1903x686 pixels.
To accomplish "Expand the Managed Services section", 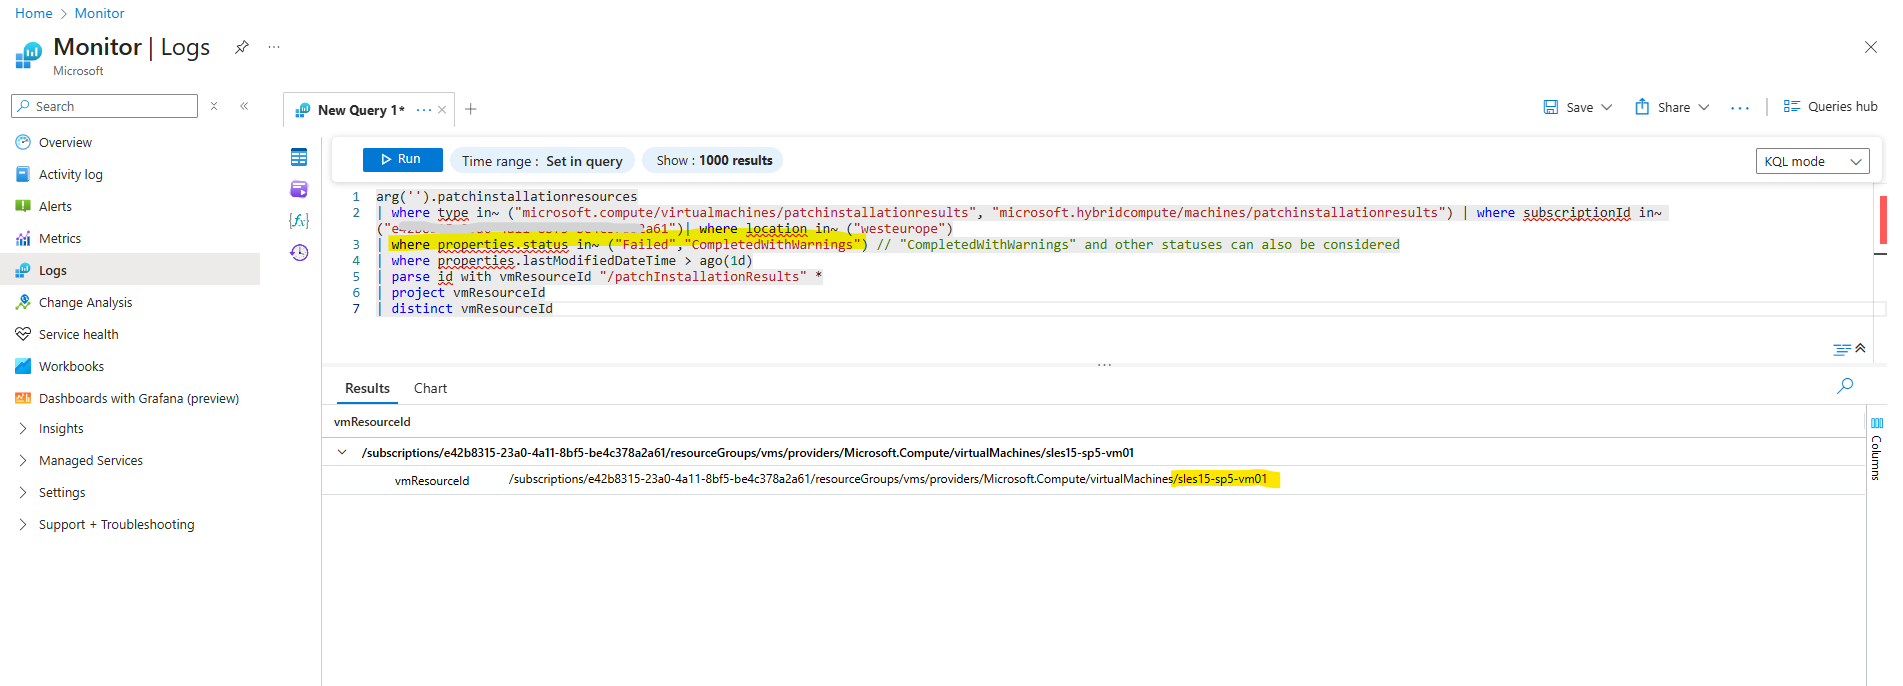I will [23, 461].
